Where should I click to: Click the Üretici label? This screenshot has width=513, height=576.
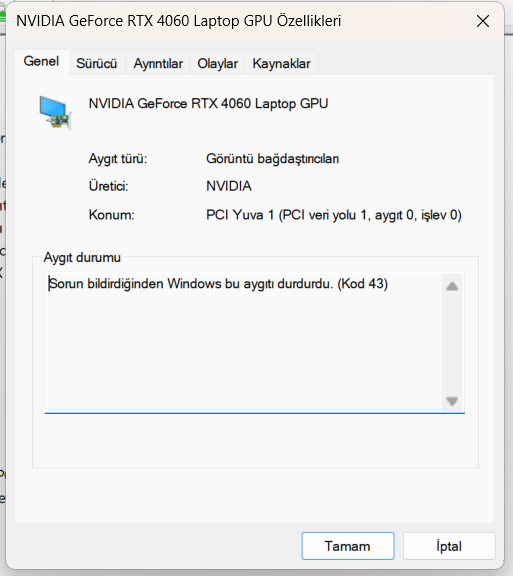[x=108, y=186]
